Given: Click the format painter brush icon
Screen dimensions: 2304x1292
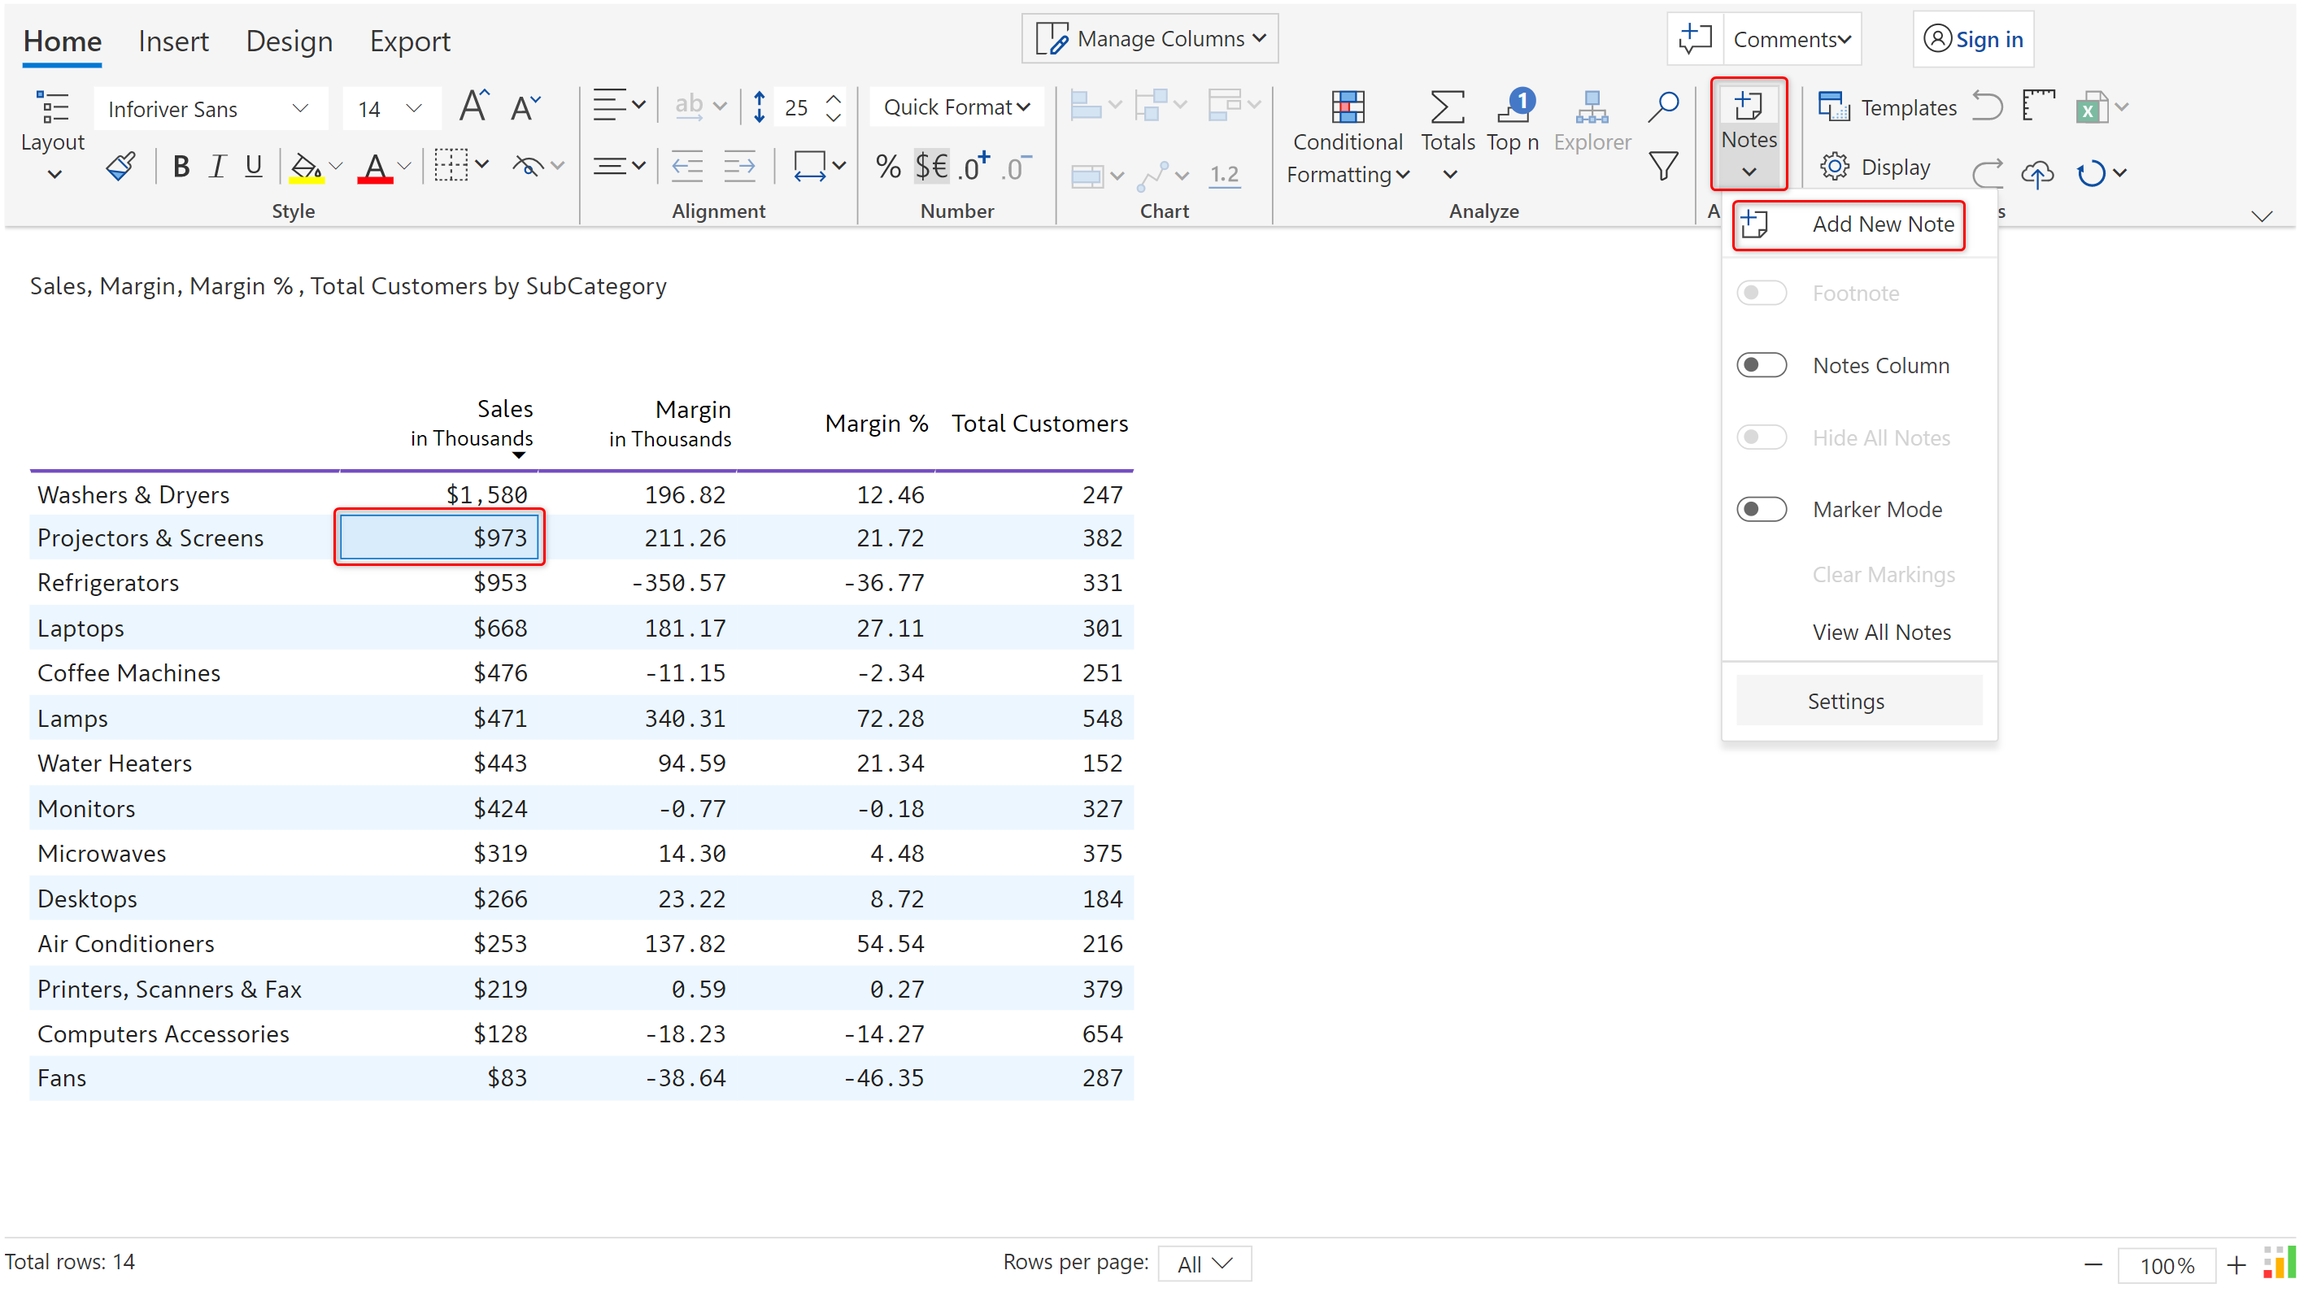Looking at the screenshot, I should point(121,166).
